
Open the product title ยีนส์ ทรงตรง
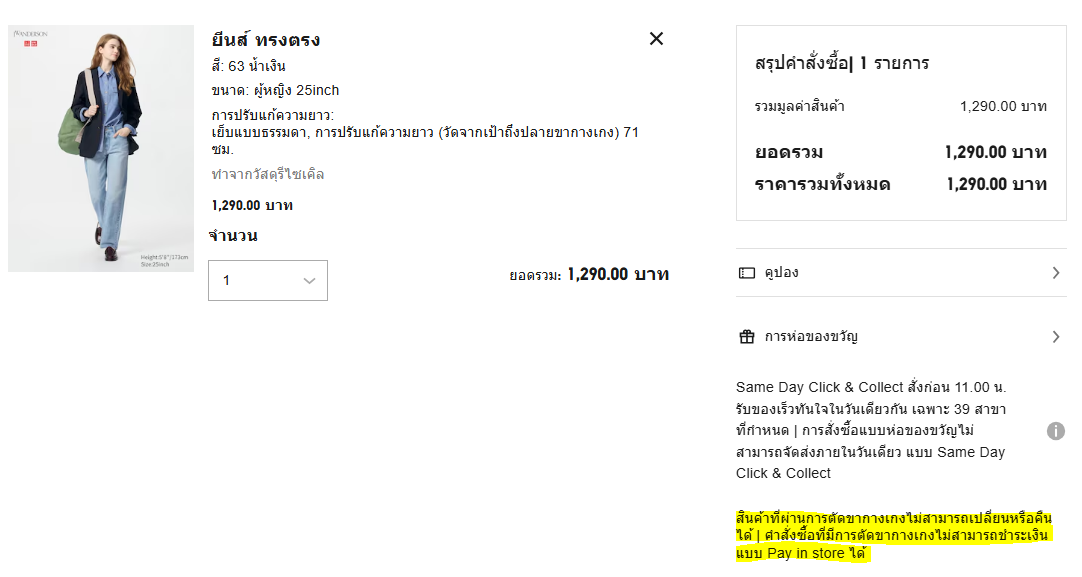(x=265, y=40)
